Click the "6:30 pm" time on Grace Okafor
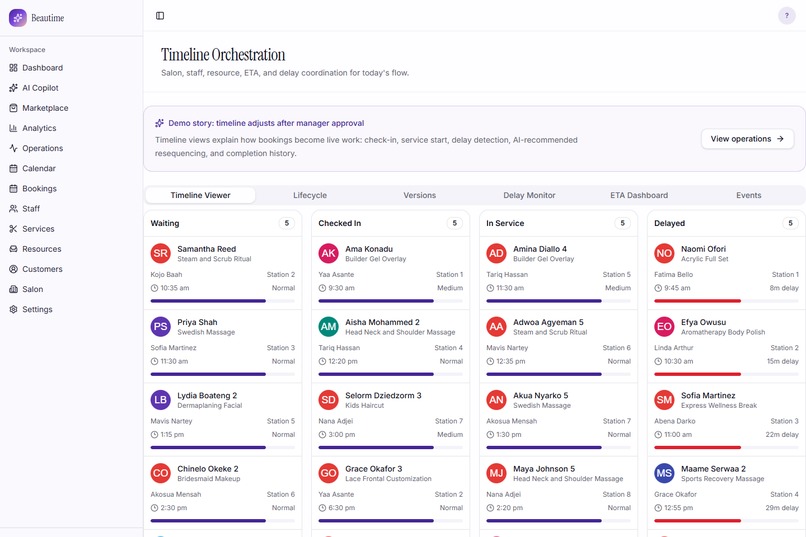Viewport: 806px width, 537px height. coord(342,508)
